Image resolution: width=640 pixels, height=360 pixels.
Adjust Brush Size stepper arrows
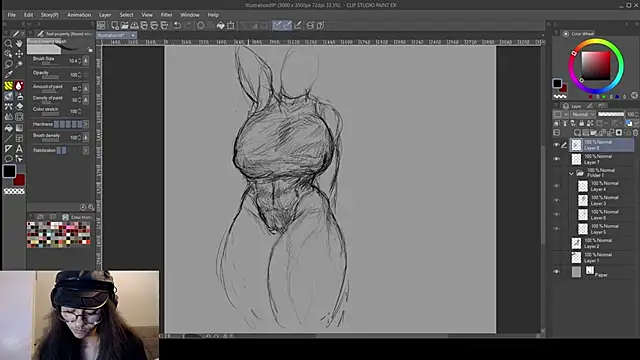point(80,61)
